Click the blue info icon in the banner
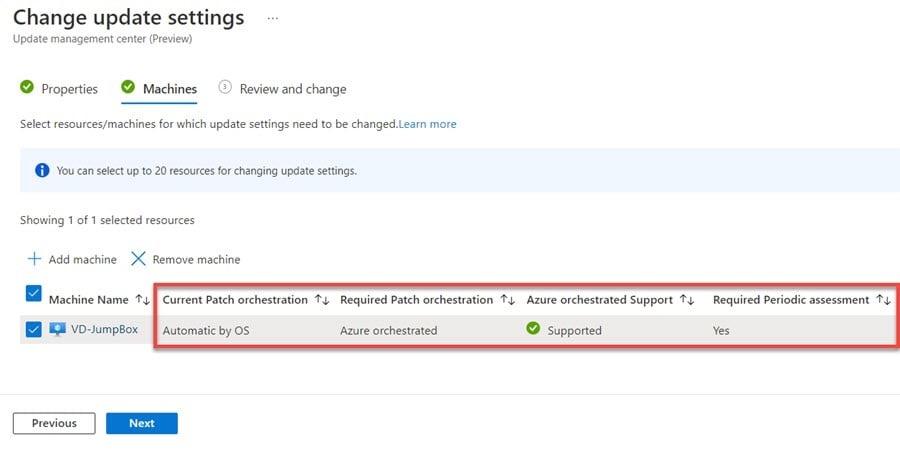900x450 pixels. pyautogui.click(x=42, y=170)
